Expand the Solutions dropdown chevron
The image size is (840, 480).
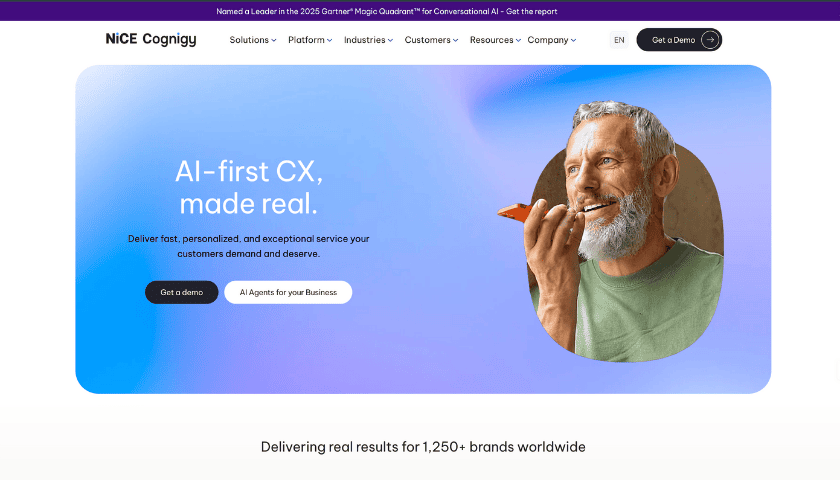pyautogui.click(x=274, y=40)
